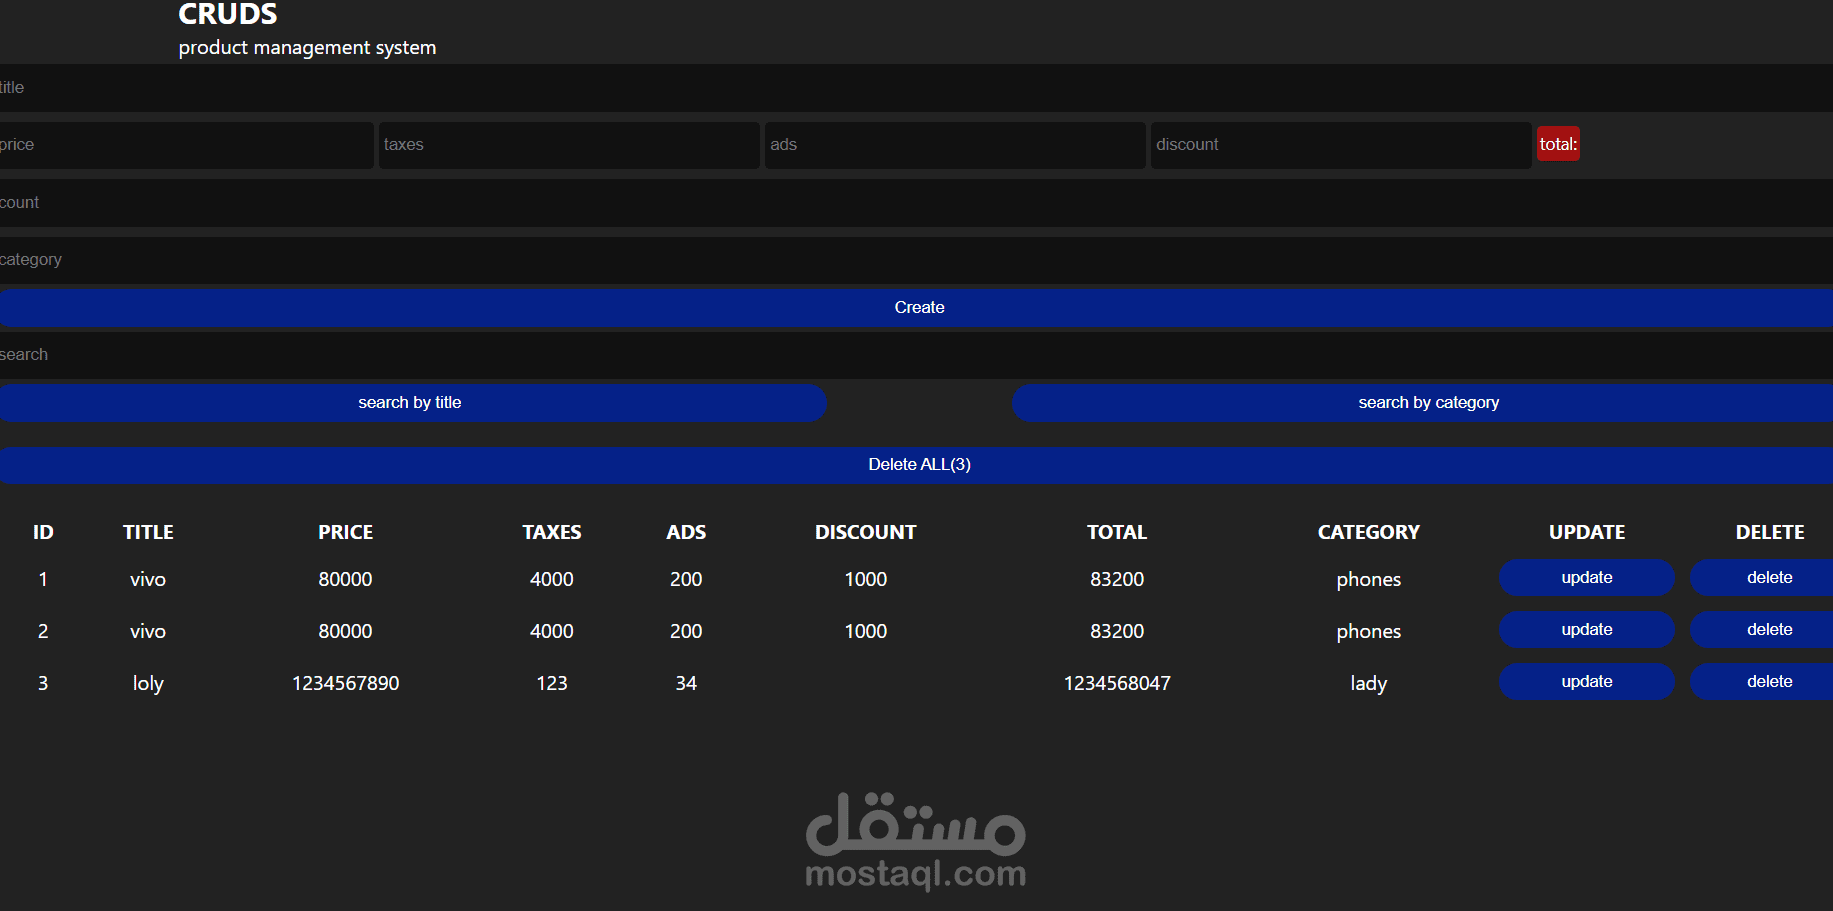
Task: Update product row with ID 1
Action: [x=1587, y=578]
